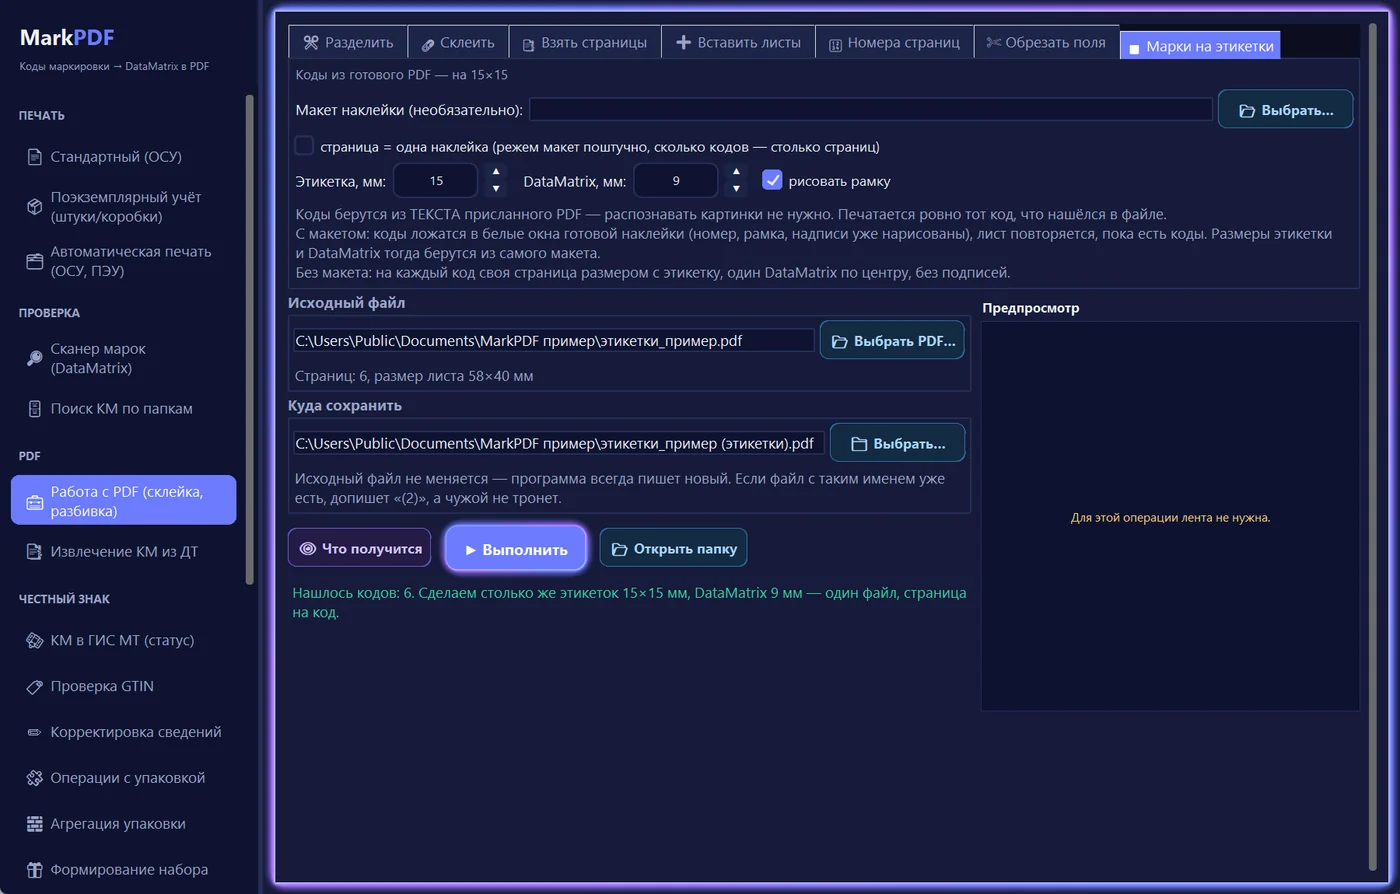Click the main panel vertical scrollbar
This screenshot has height=894, width=1400.
(x=1373, y=445)
